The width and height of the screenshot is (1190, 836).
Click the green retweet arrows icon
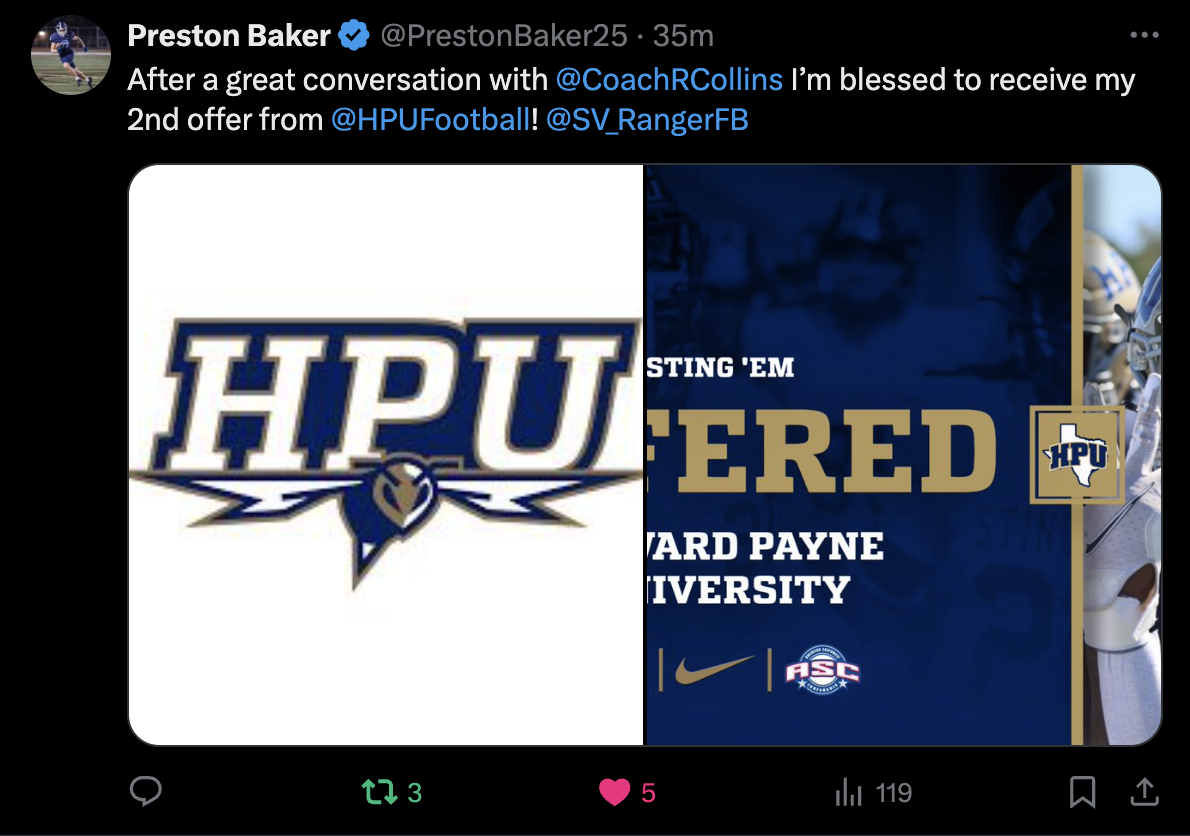pyautogui.click(x=379, y=792)
